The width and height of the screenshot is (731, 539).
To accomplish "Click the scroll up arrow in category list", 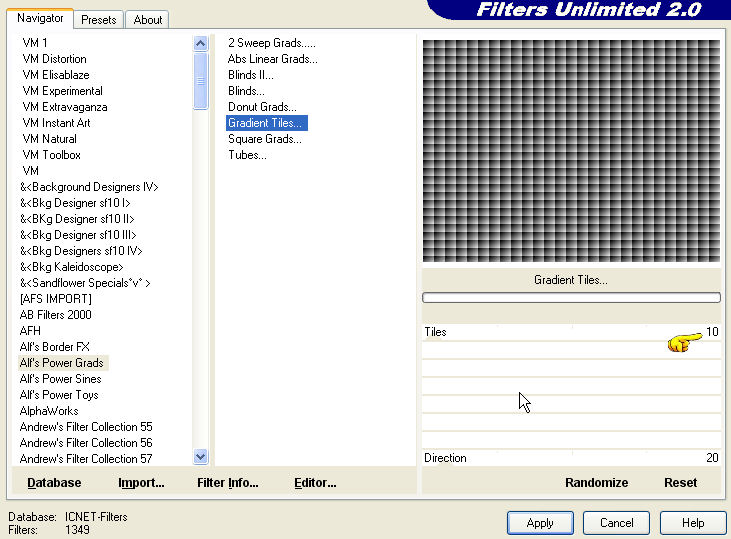I will (x=200, y=44).
